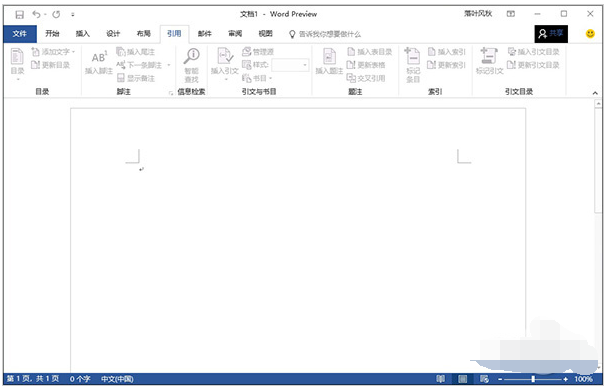Click the smiley feedback icon
The image size is (610, 386).
pos(590,34)
